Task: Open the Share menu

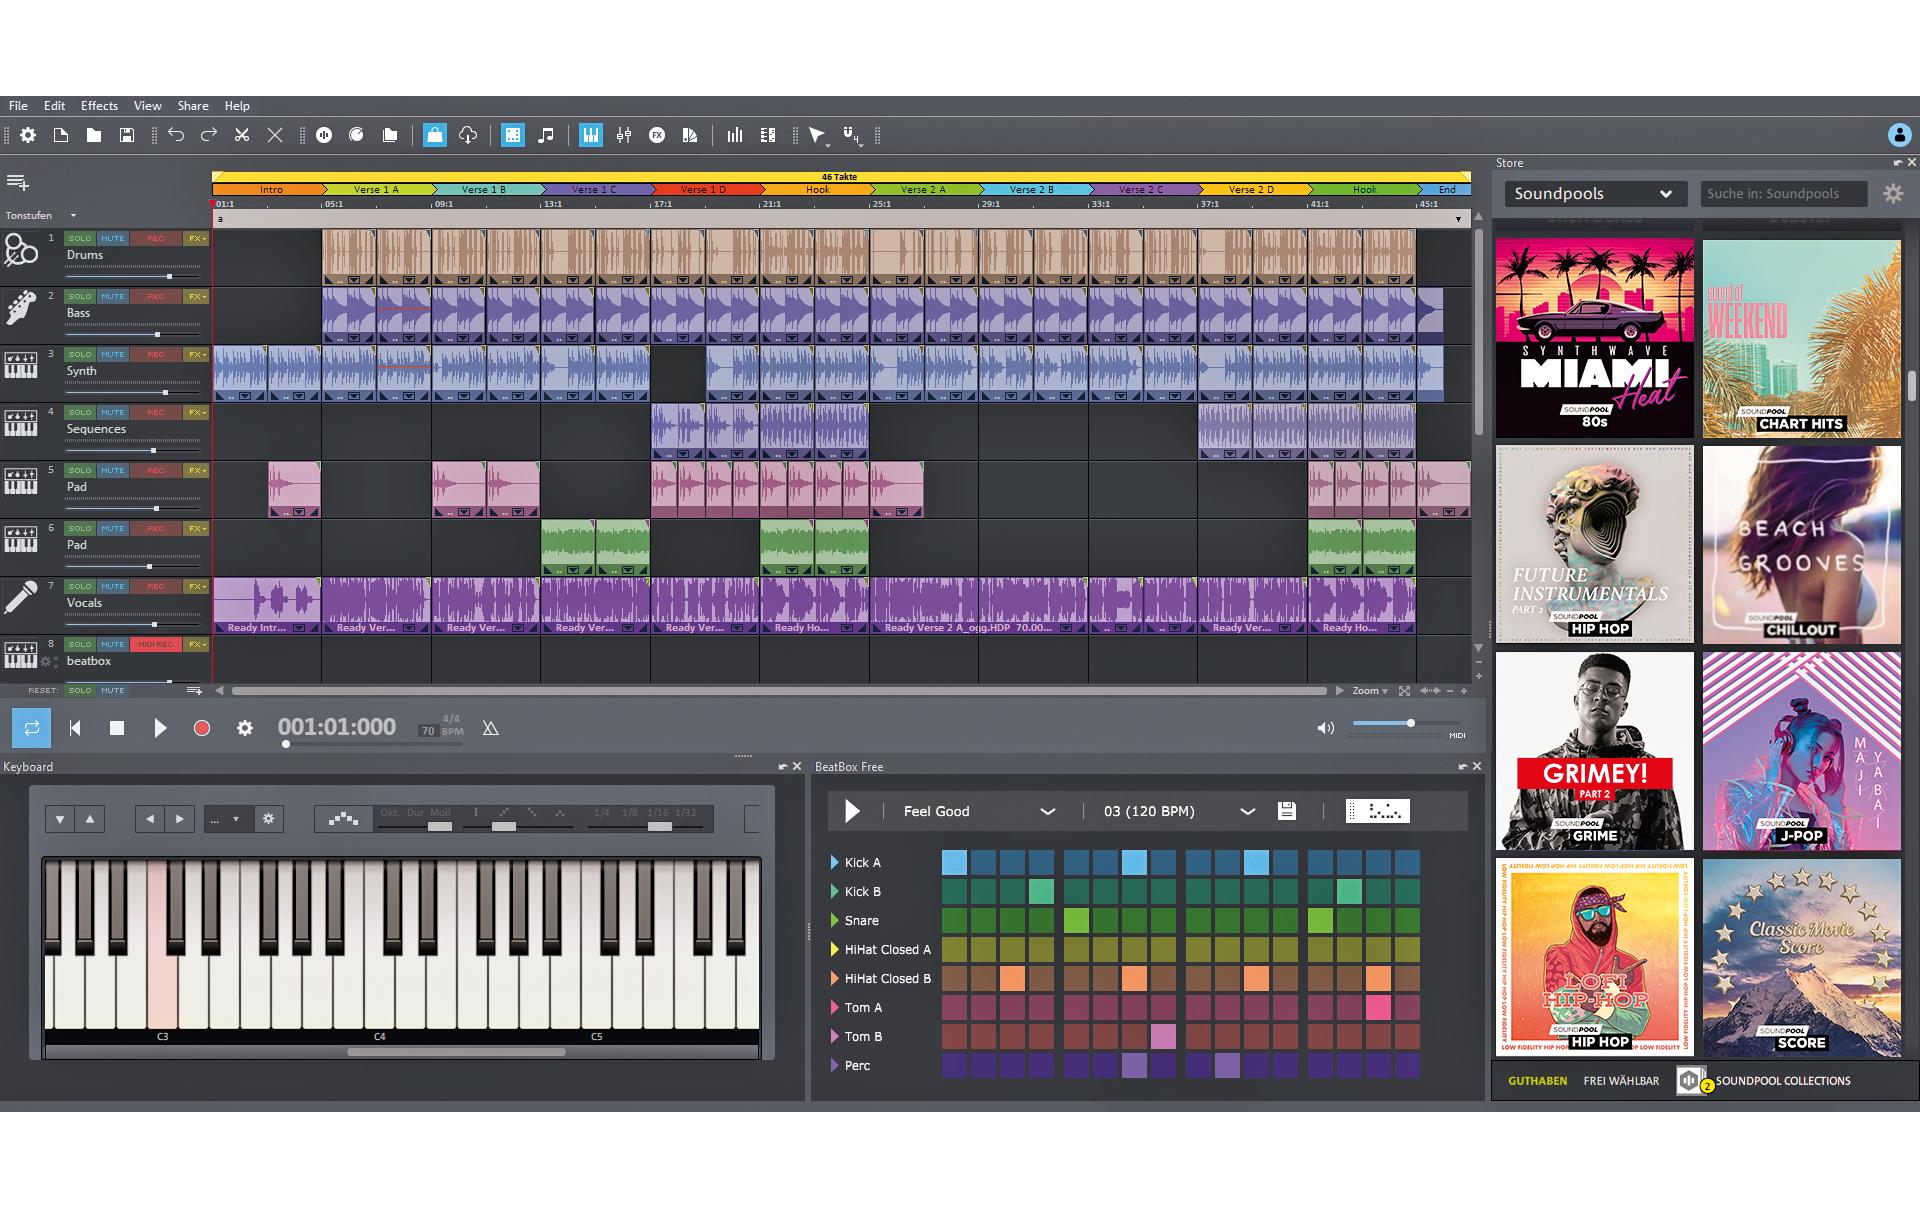Action: pos(193,106)
